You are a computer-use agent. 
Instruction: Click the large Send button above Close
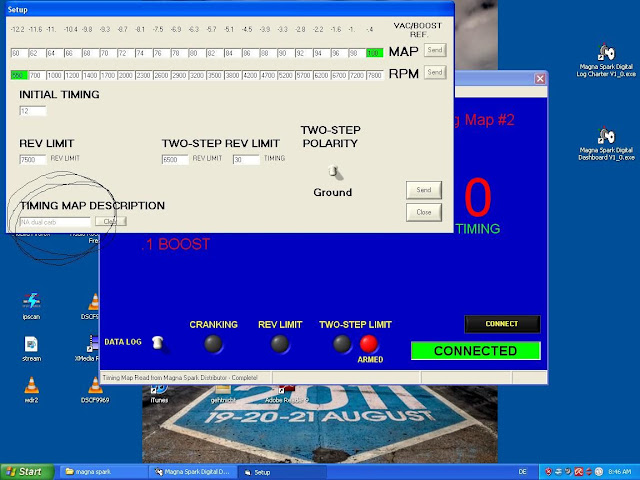[424, 190]
